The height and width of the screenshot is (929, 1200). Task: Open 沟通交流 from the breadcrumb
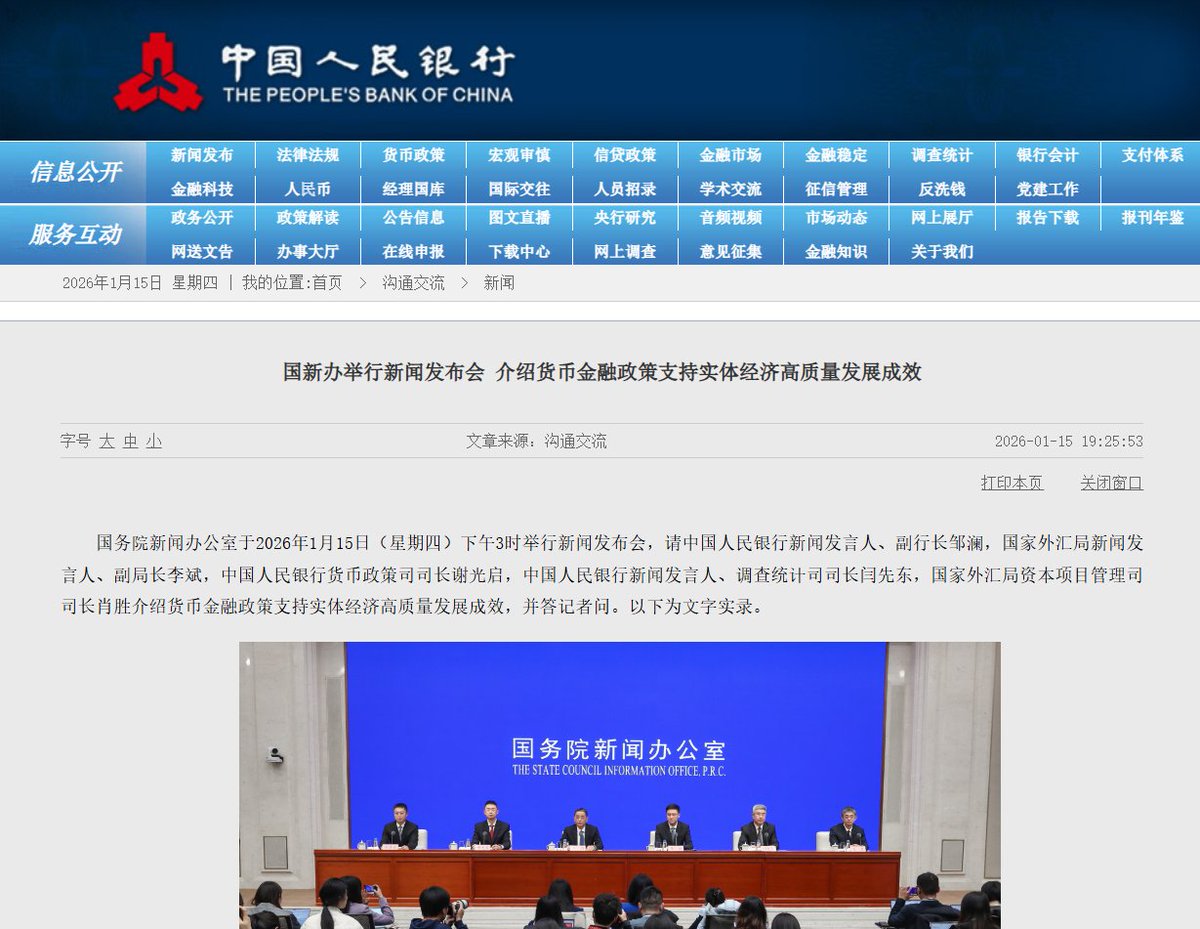pos(415,283)
